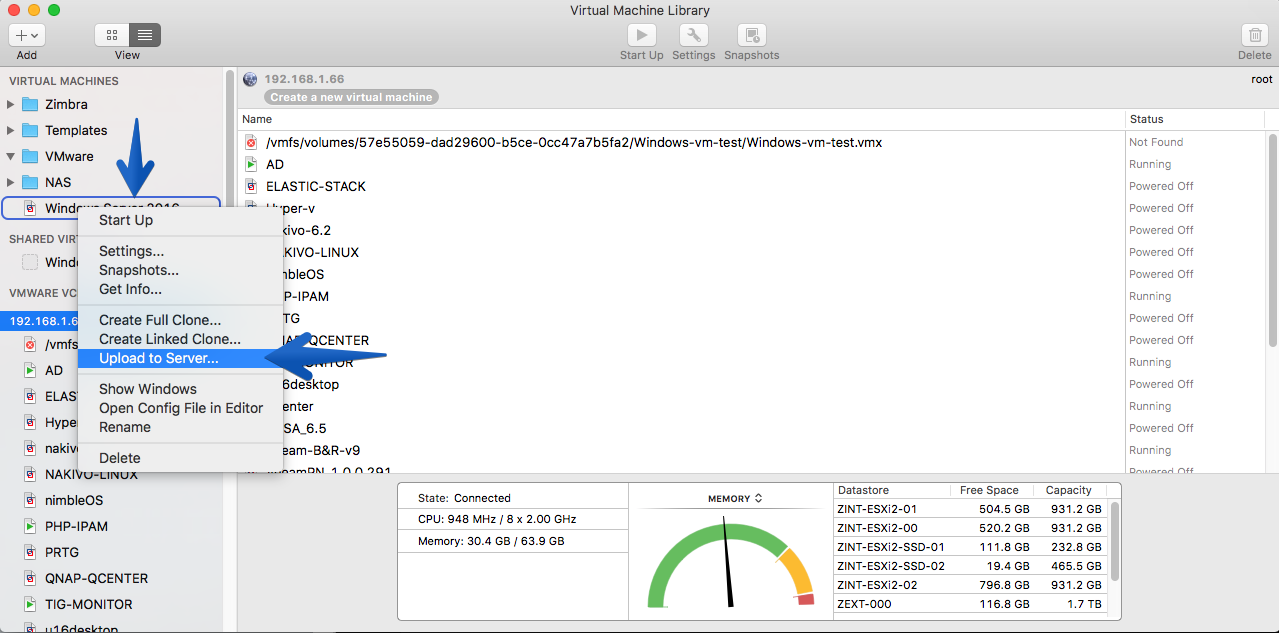Select the Templates folder icon
This screenshot has width=1279, height=633.
(x=30, y=130)
